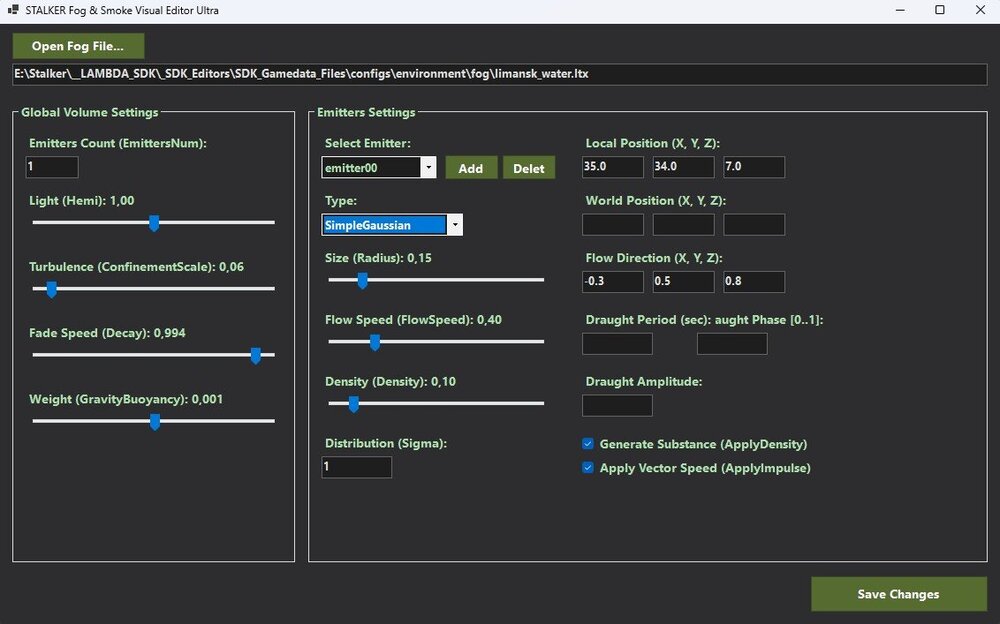Screen dimensions: 1000x624
Task: Click the Size (Radius): 0,15 label
Action: [378, 258]
